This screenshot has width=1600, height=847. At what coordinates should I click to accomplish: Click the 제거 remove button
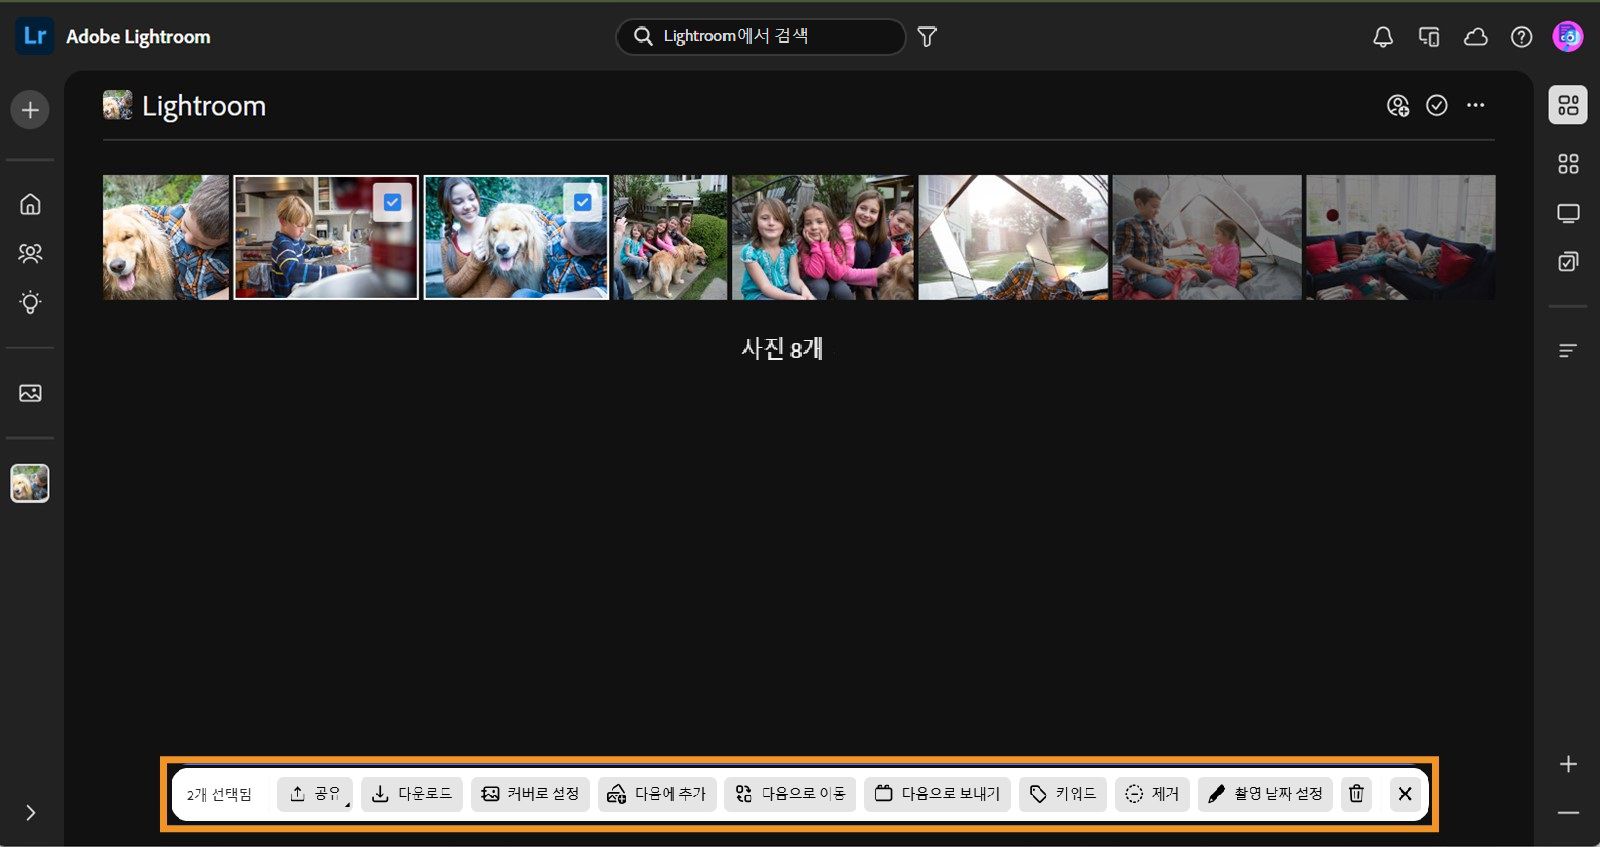point(1152,794)
